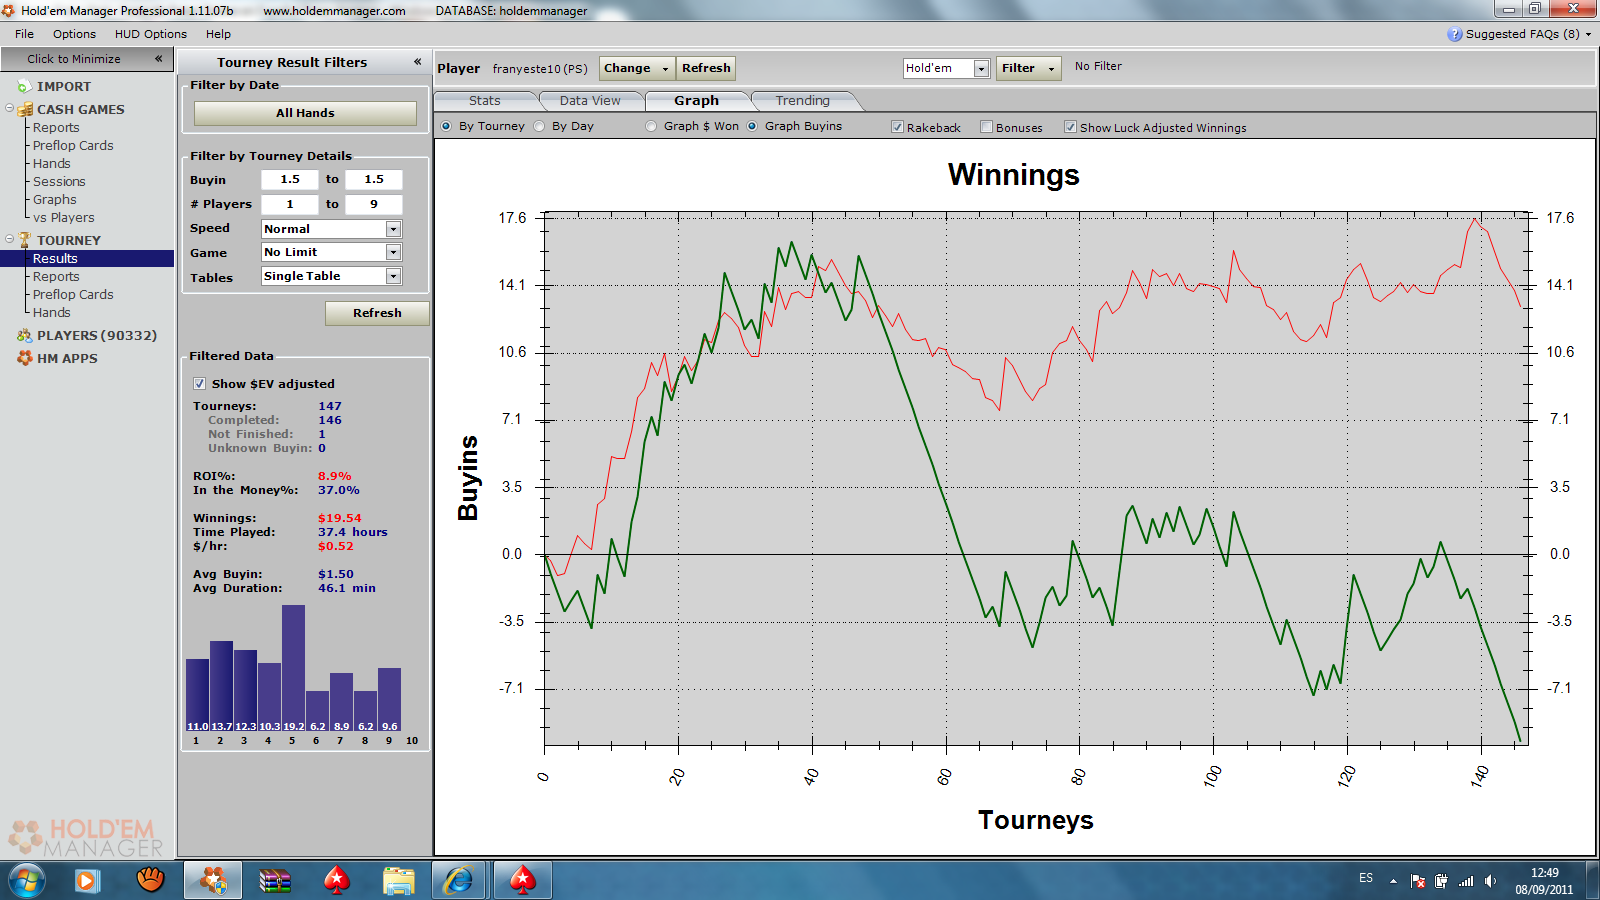Image resolution: width=1600 pixels, height=900 pixels.
Task: Click the minimum Buyin input field
Action: tap(290, 179)
